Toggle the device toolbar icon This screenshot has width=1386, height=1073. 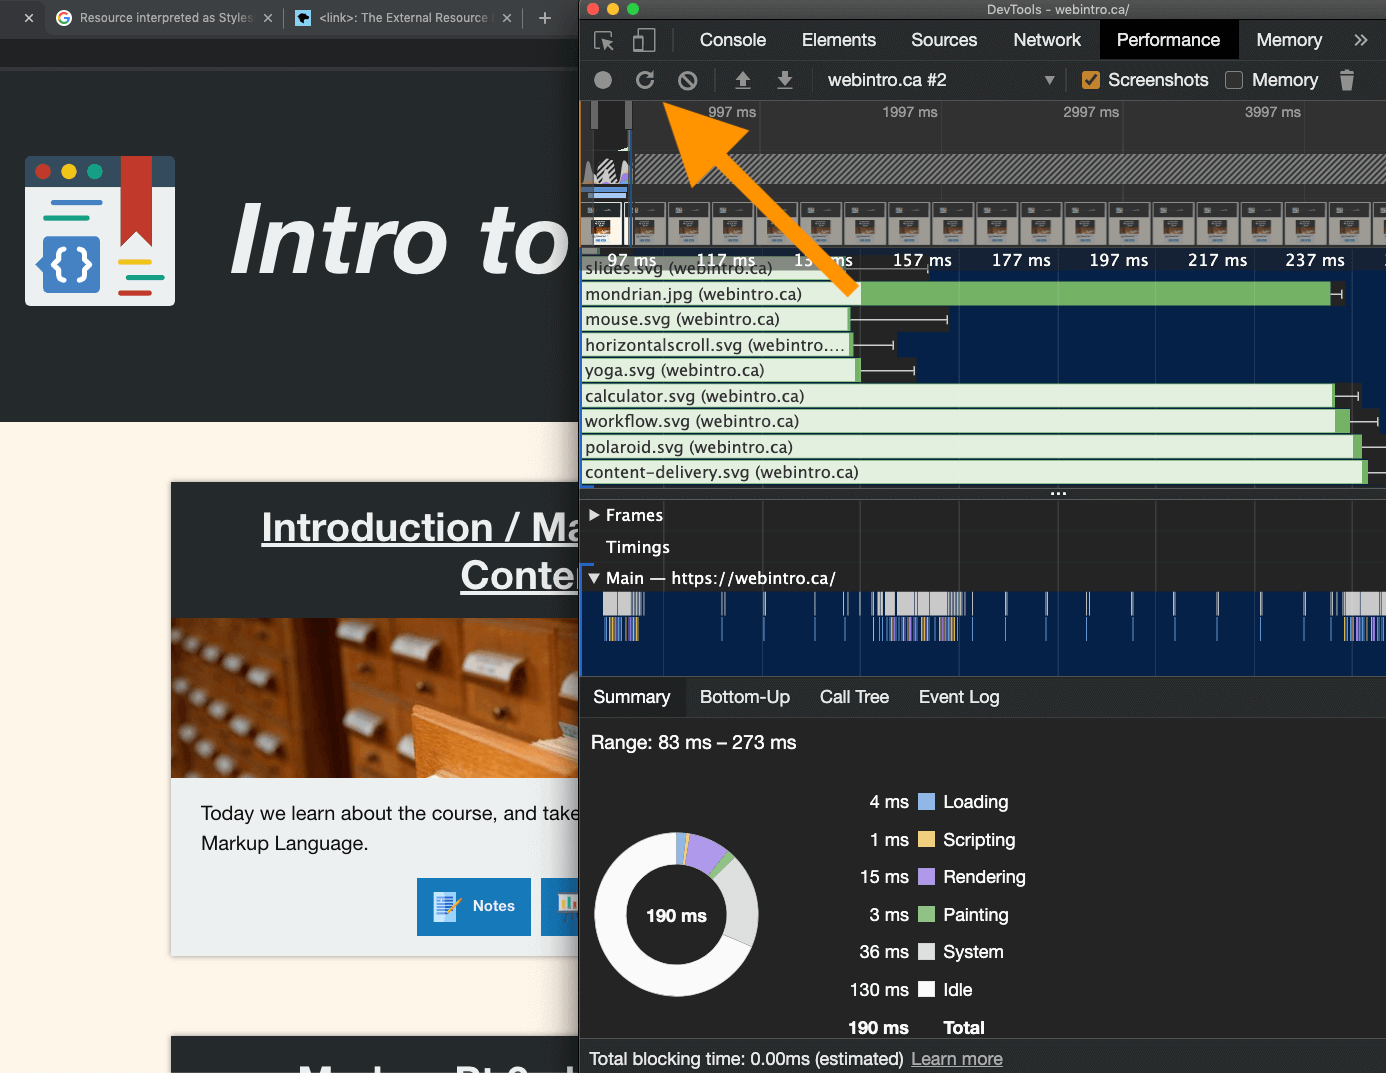click(x=644, y=40)
